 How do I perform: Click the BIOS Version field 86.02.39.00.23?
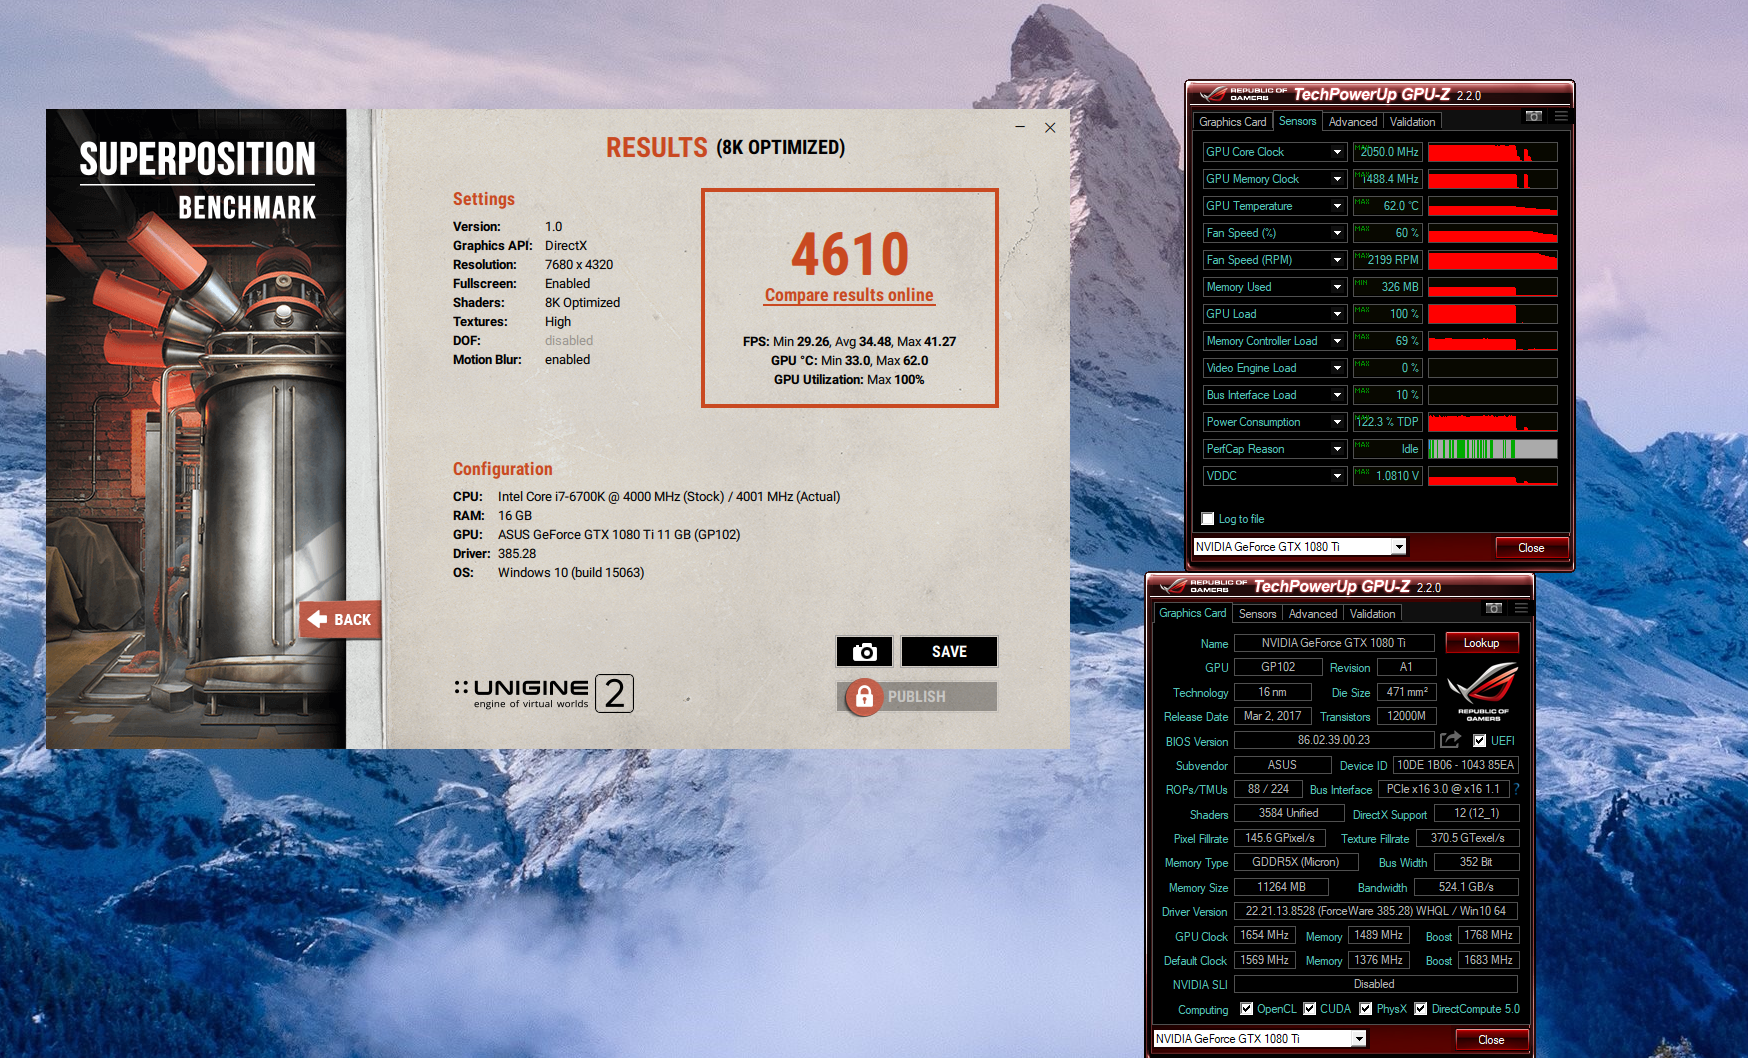tap(1334, 740)
